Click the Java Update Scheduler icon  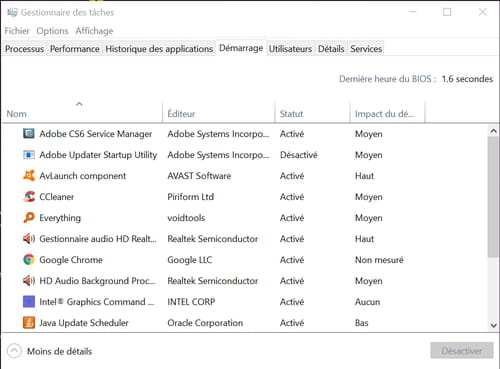tap(29, 323)
